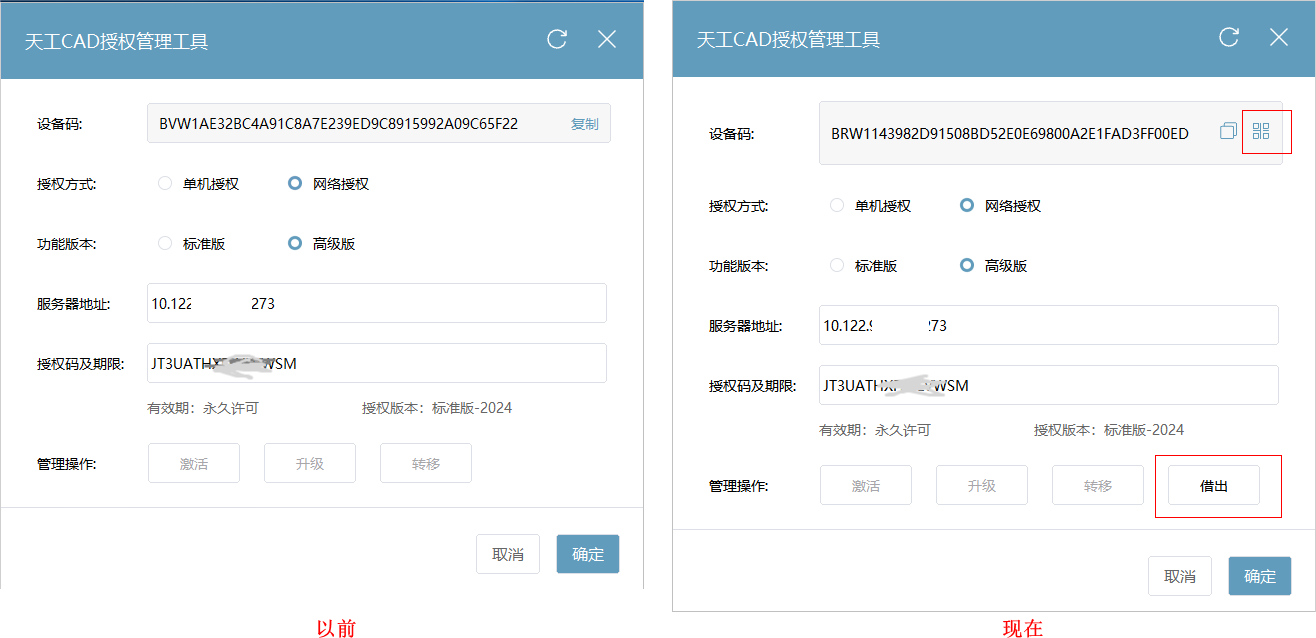Select 网络授权 radio in the 以前 dialog
Image resolution: width=1316 pixels, height=638 pixels.
pyautogui.click(x=295, y=183)
